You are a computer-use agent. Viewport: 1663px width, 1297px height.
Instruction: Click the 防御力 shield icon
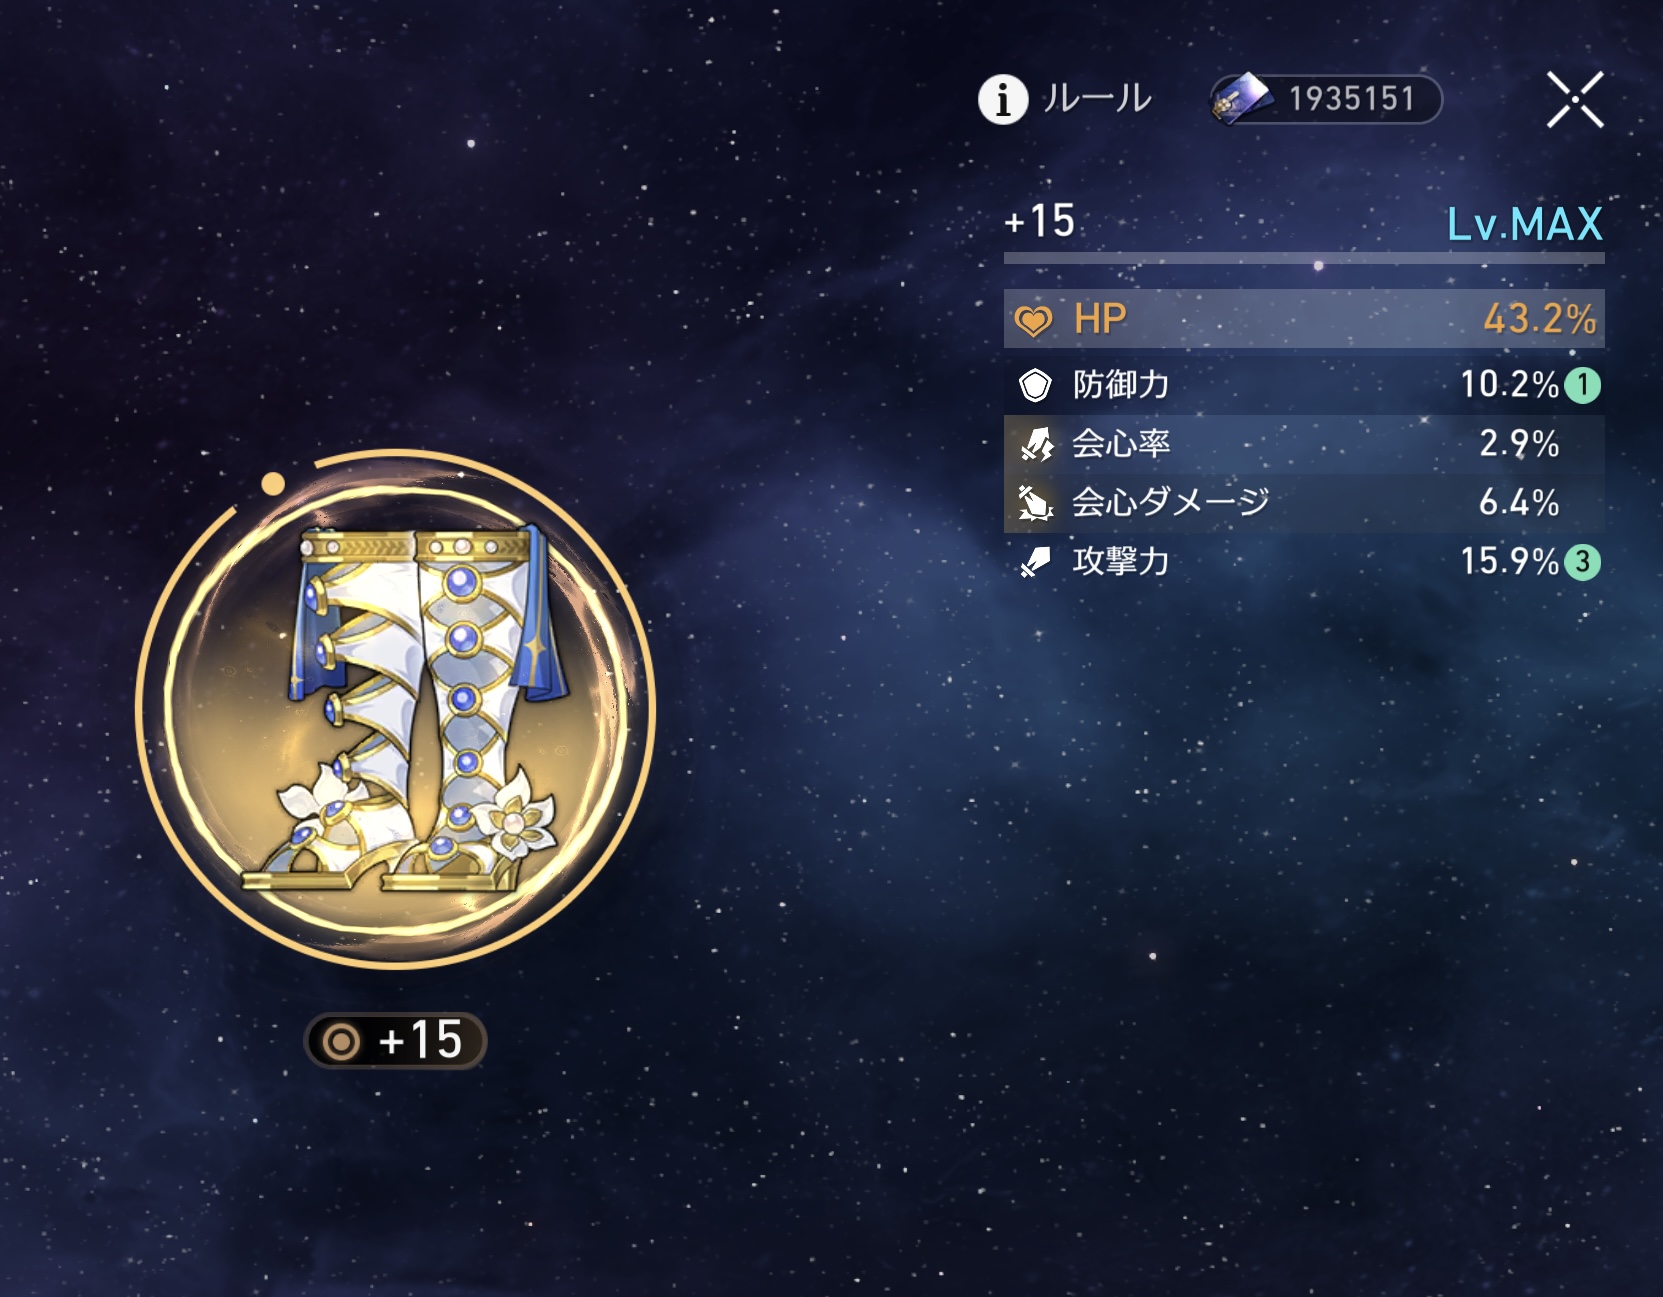click(x=1035, y=385)
